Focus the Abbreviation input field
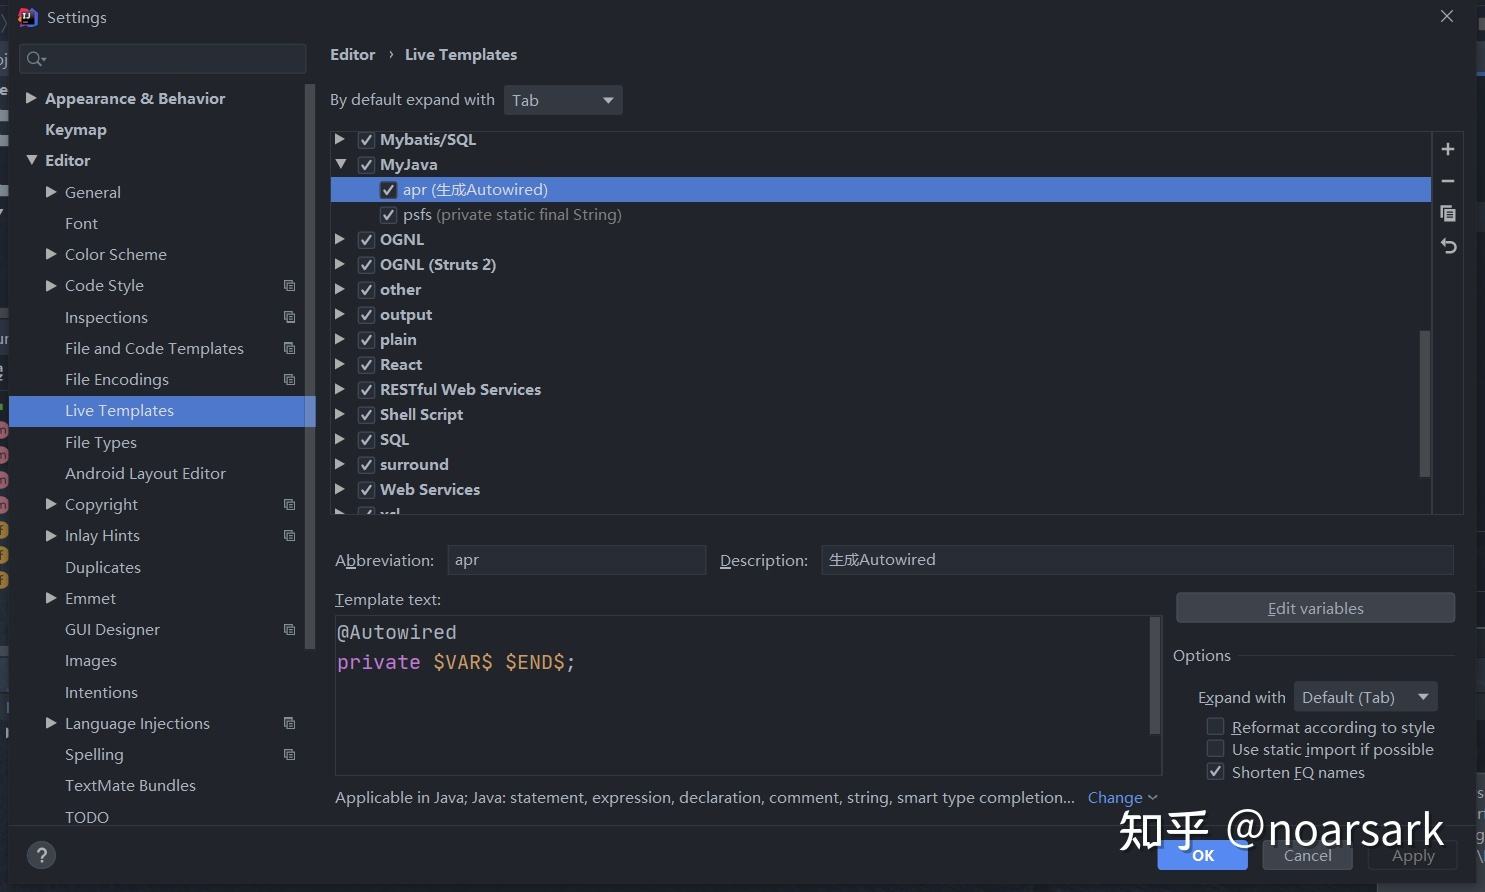 coord(576,560)
